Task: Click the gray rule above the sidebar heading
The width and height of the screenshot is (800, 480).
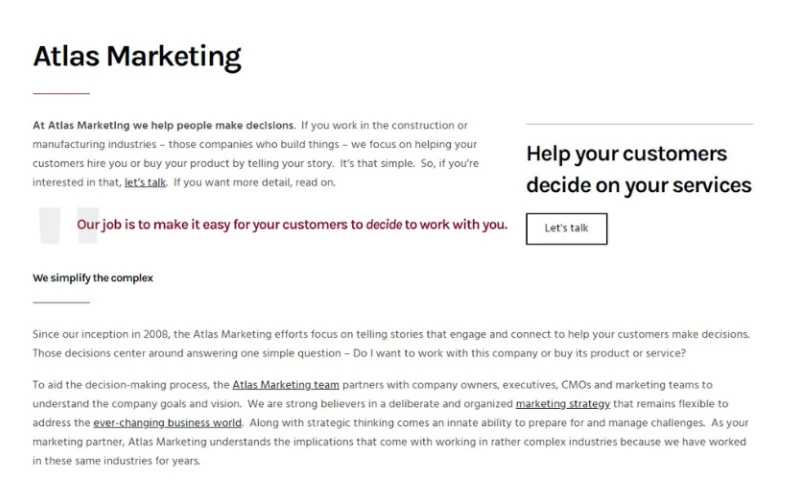Action: click(639, 124)
